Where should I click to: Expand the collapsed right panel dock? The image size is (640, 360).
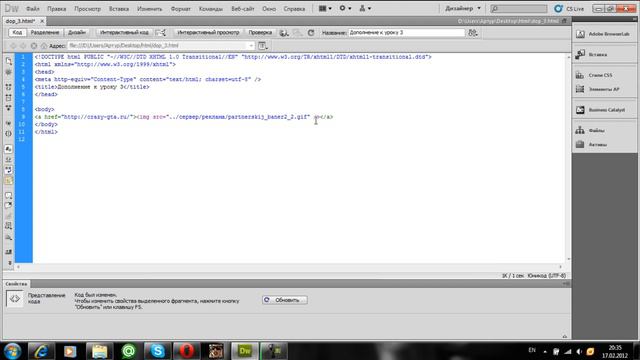point(634,19)
